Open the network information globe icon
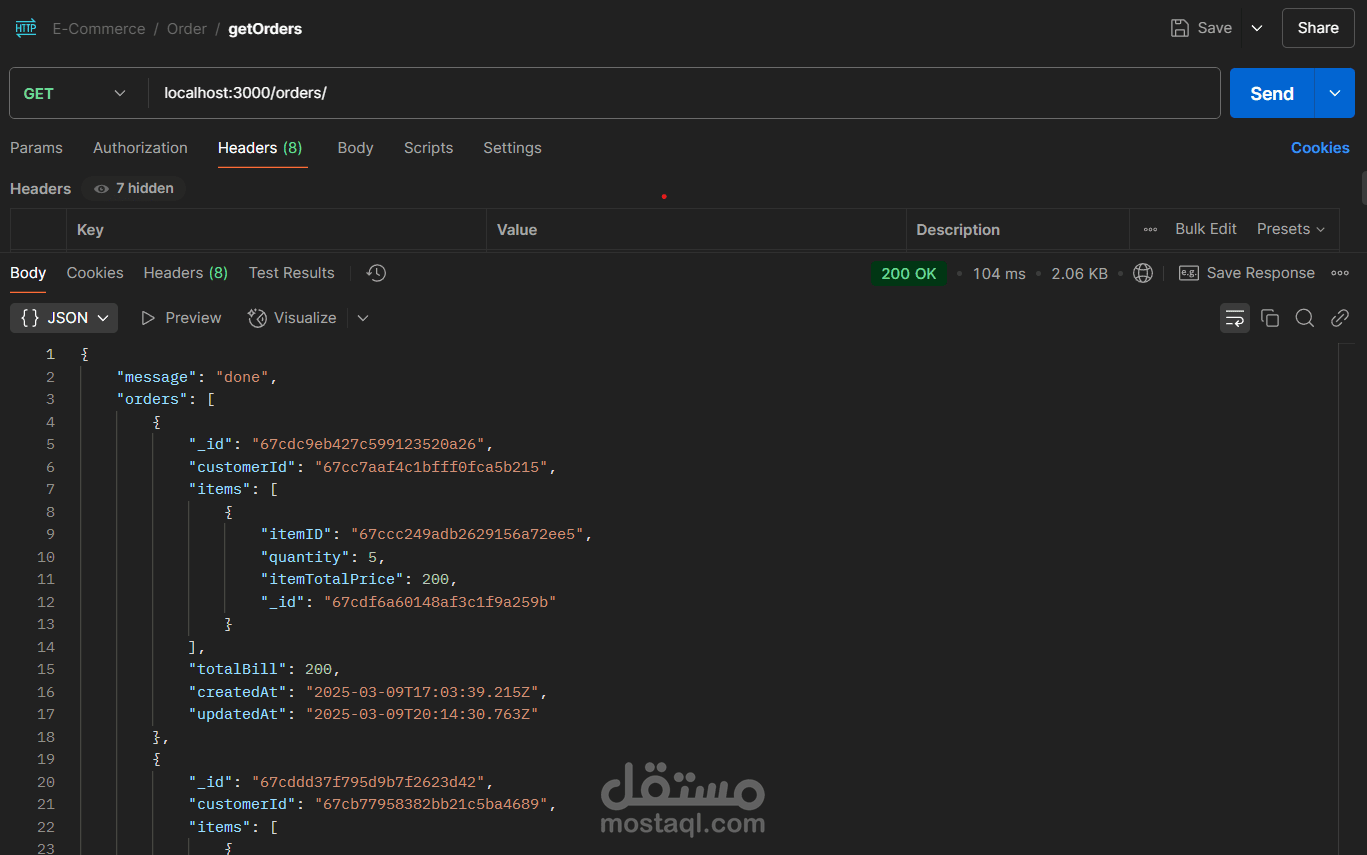The image size is (1367, 855). [x=1143, y=272]
